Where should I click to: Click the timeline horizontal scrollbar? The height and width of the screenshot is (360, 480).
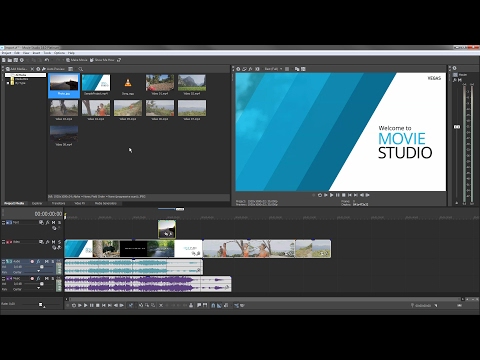266,299
